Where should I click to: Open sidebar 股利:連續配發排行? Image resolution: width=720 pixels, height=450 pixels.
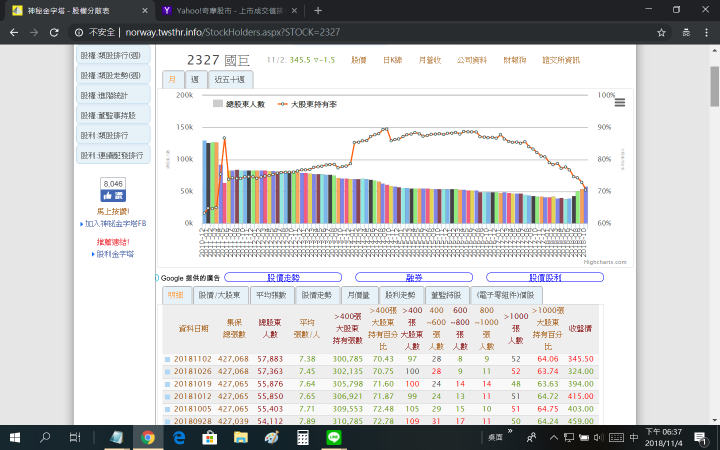tap(112, 155)
